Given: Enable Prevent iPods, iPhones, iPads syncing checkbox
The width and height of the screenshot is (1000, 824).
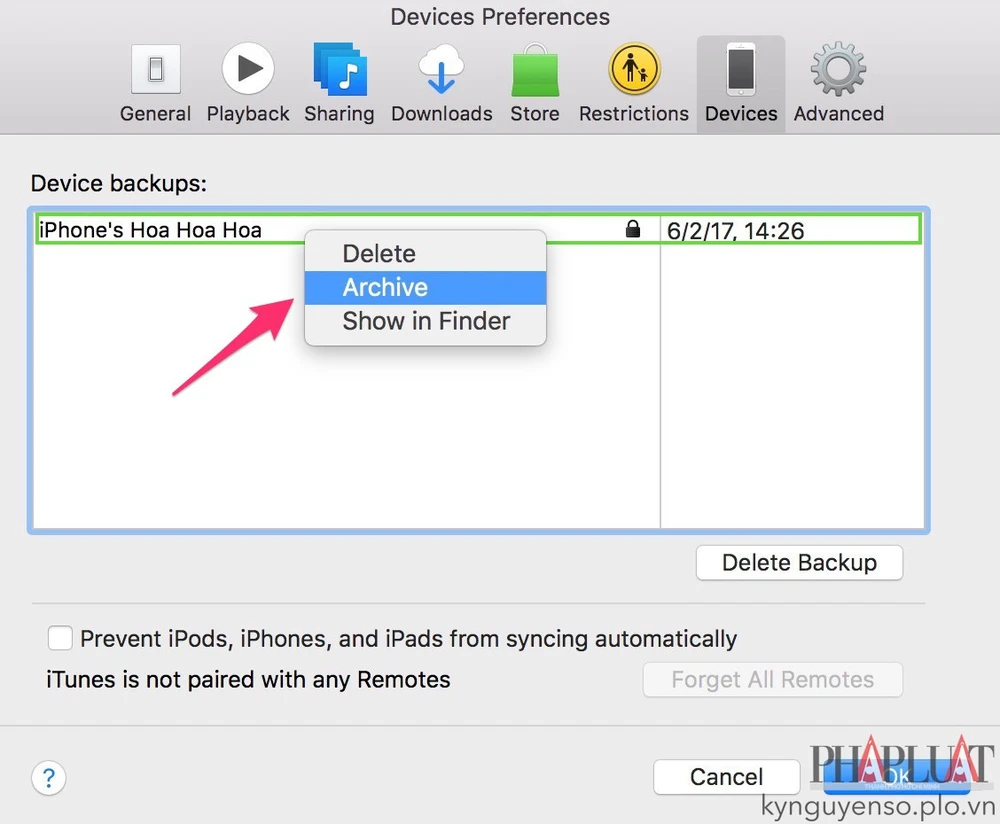Looking at the screenshot, I should point(61,638).
